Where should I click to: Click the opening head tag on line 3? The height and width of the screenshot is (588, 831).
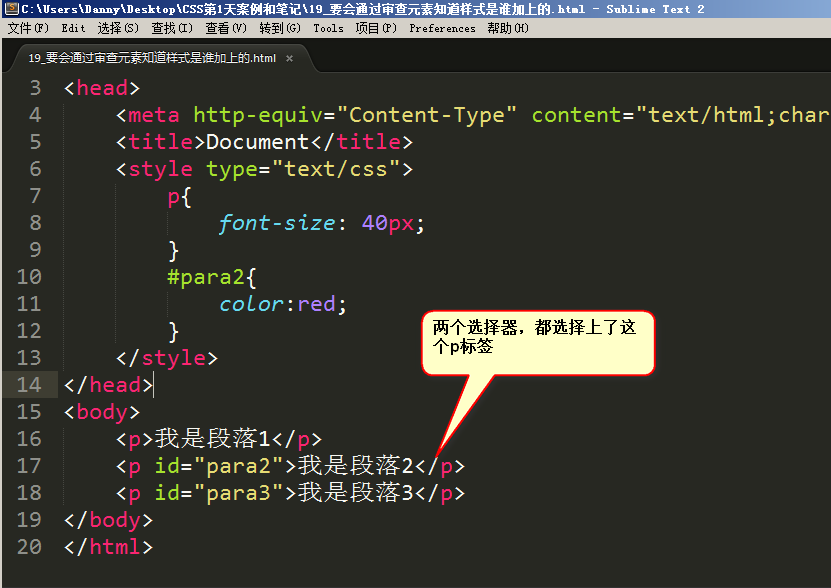click(102, 88)
